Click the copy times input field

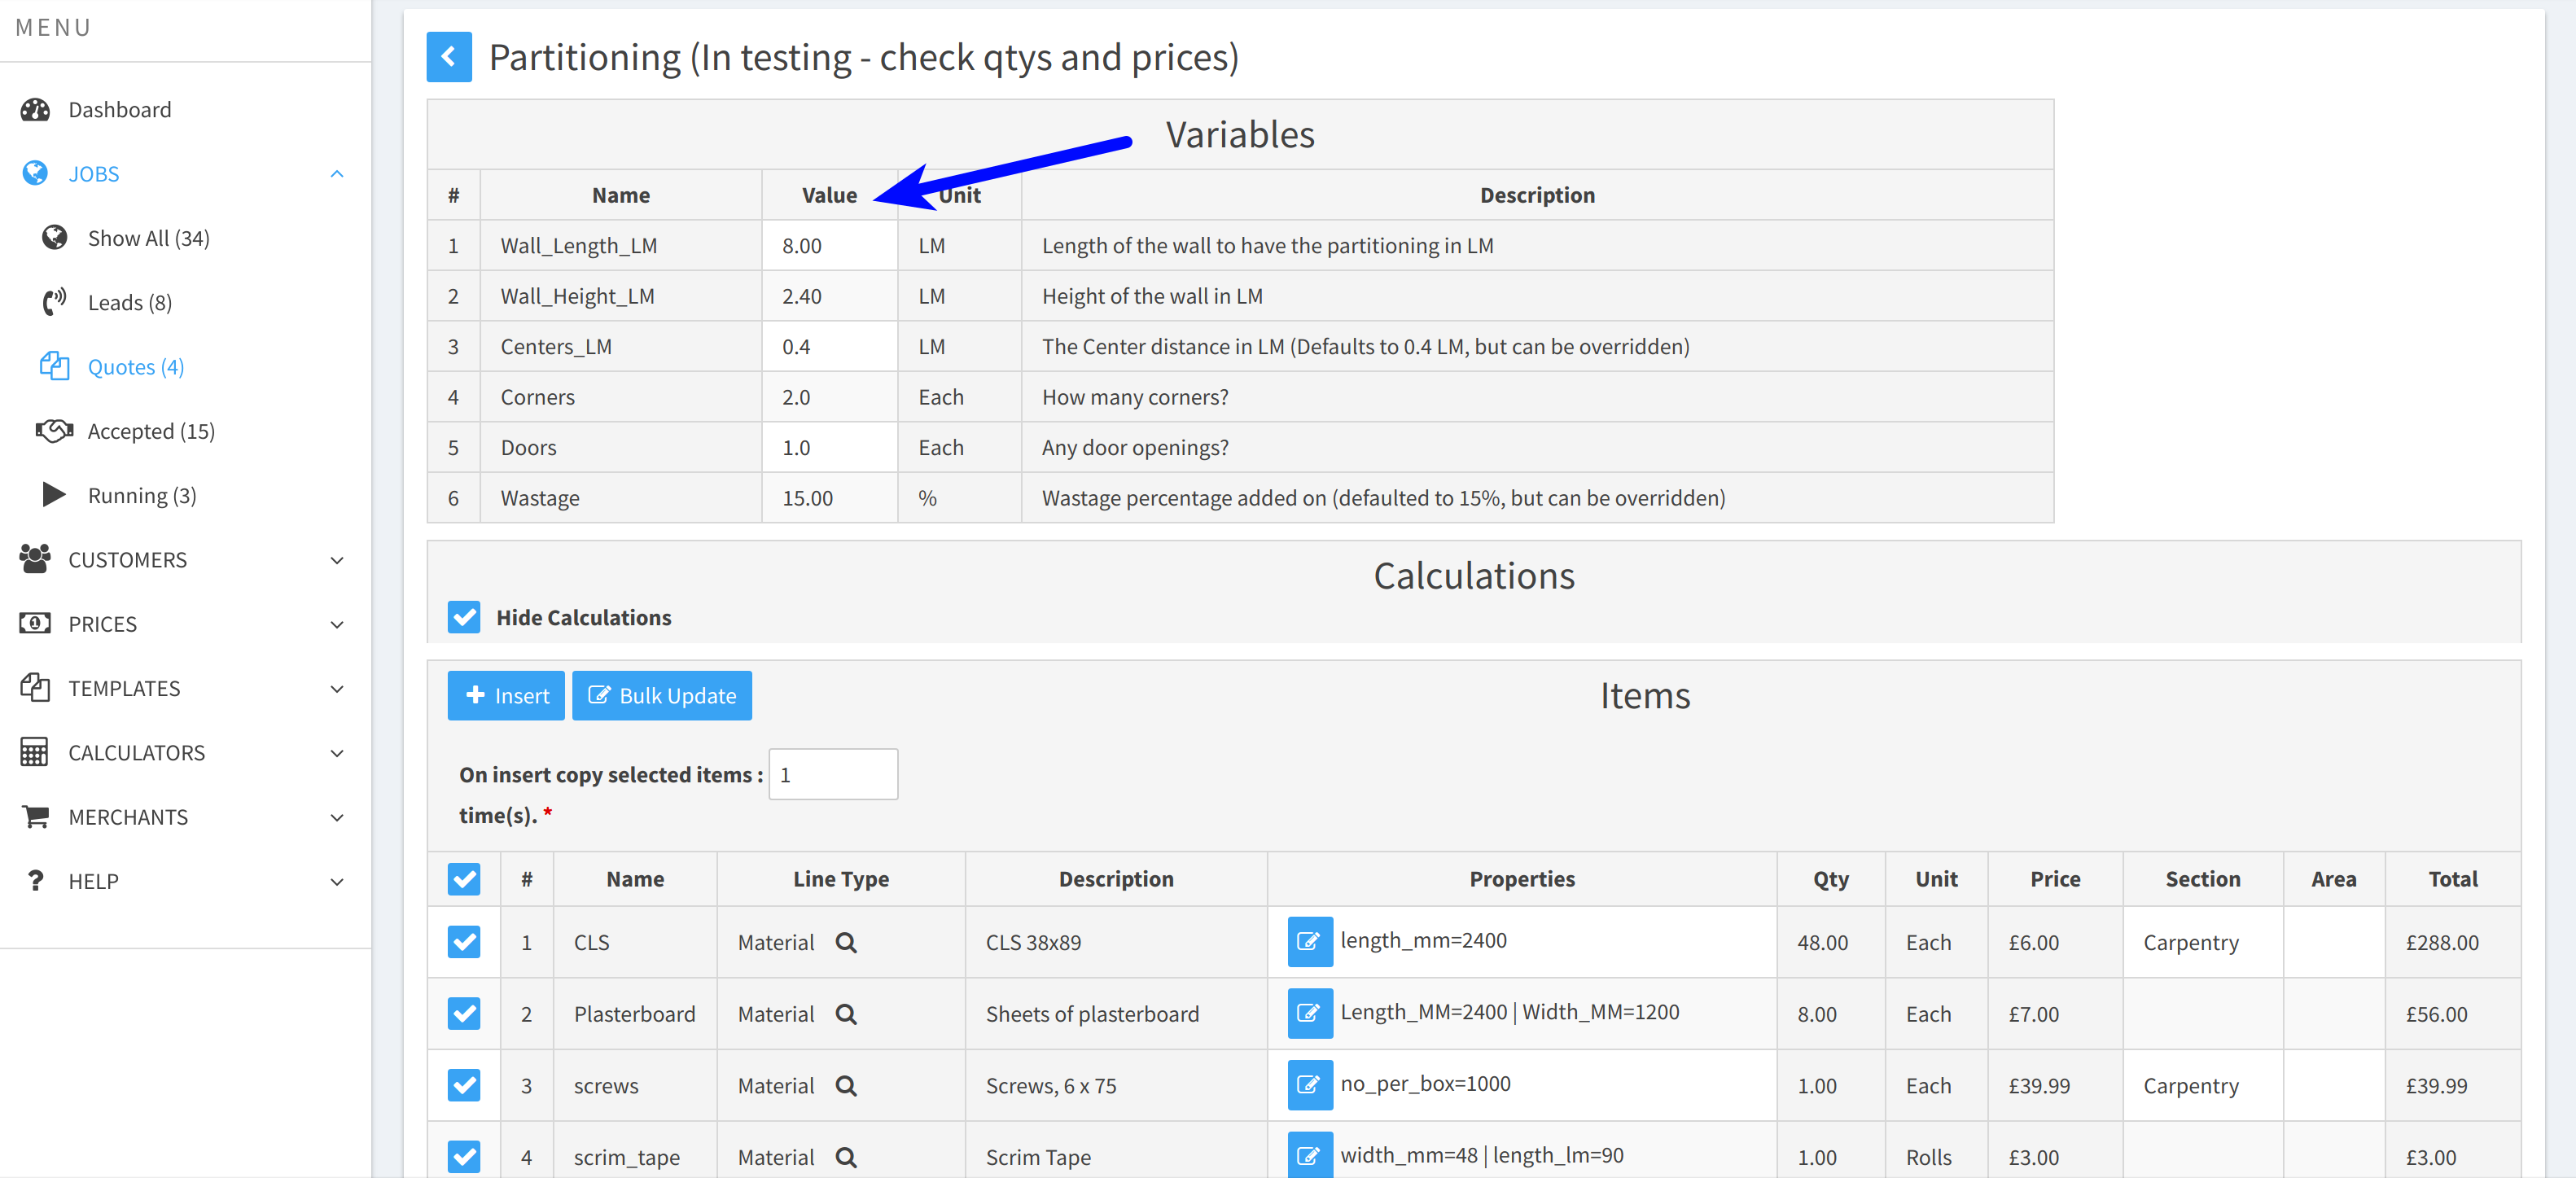pos(833,774)
